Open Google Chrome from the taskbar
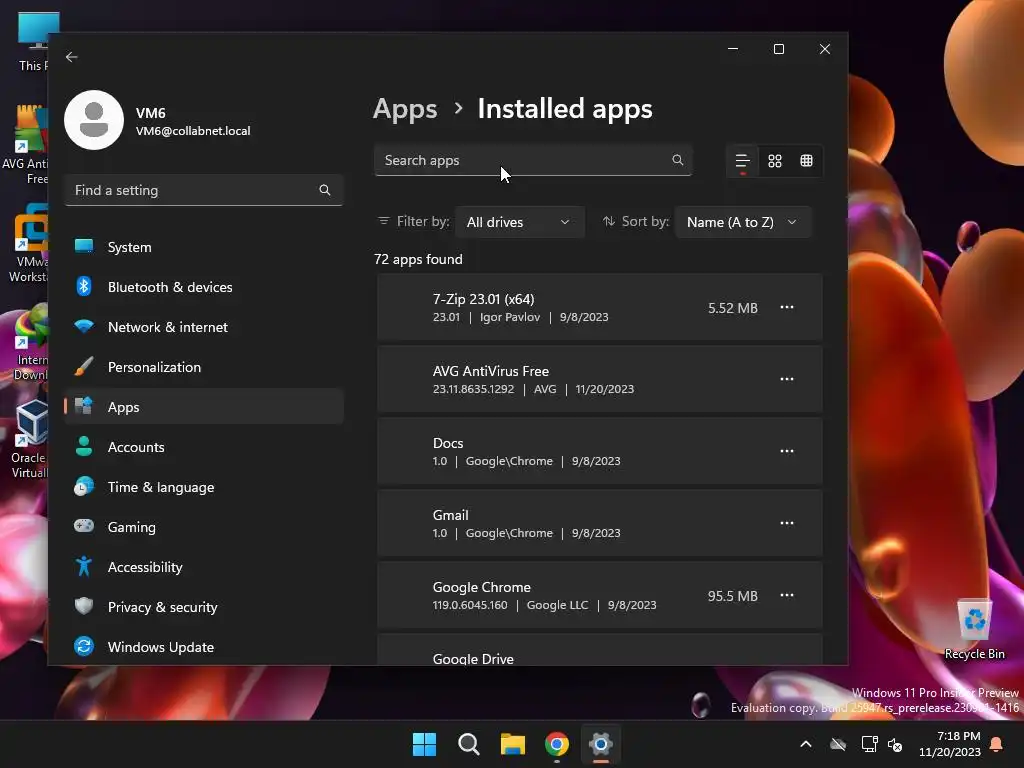Image resolution: width=1024 pixels, height=768 pixels. pyautogui.click(x=556, y=744)
